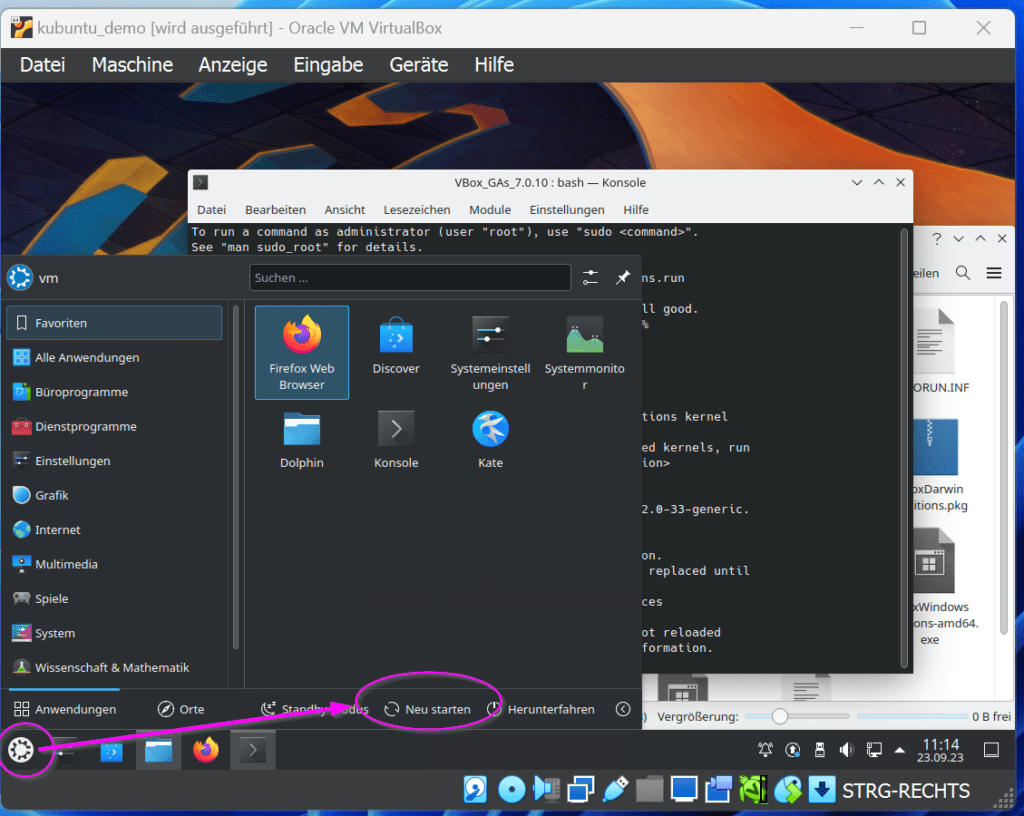Open Lesezeichen menu in Konsole
Viewport: 1024px width, 816px height.
click(417, 210)
